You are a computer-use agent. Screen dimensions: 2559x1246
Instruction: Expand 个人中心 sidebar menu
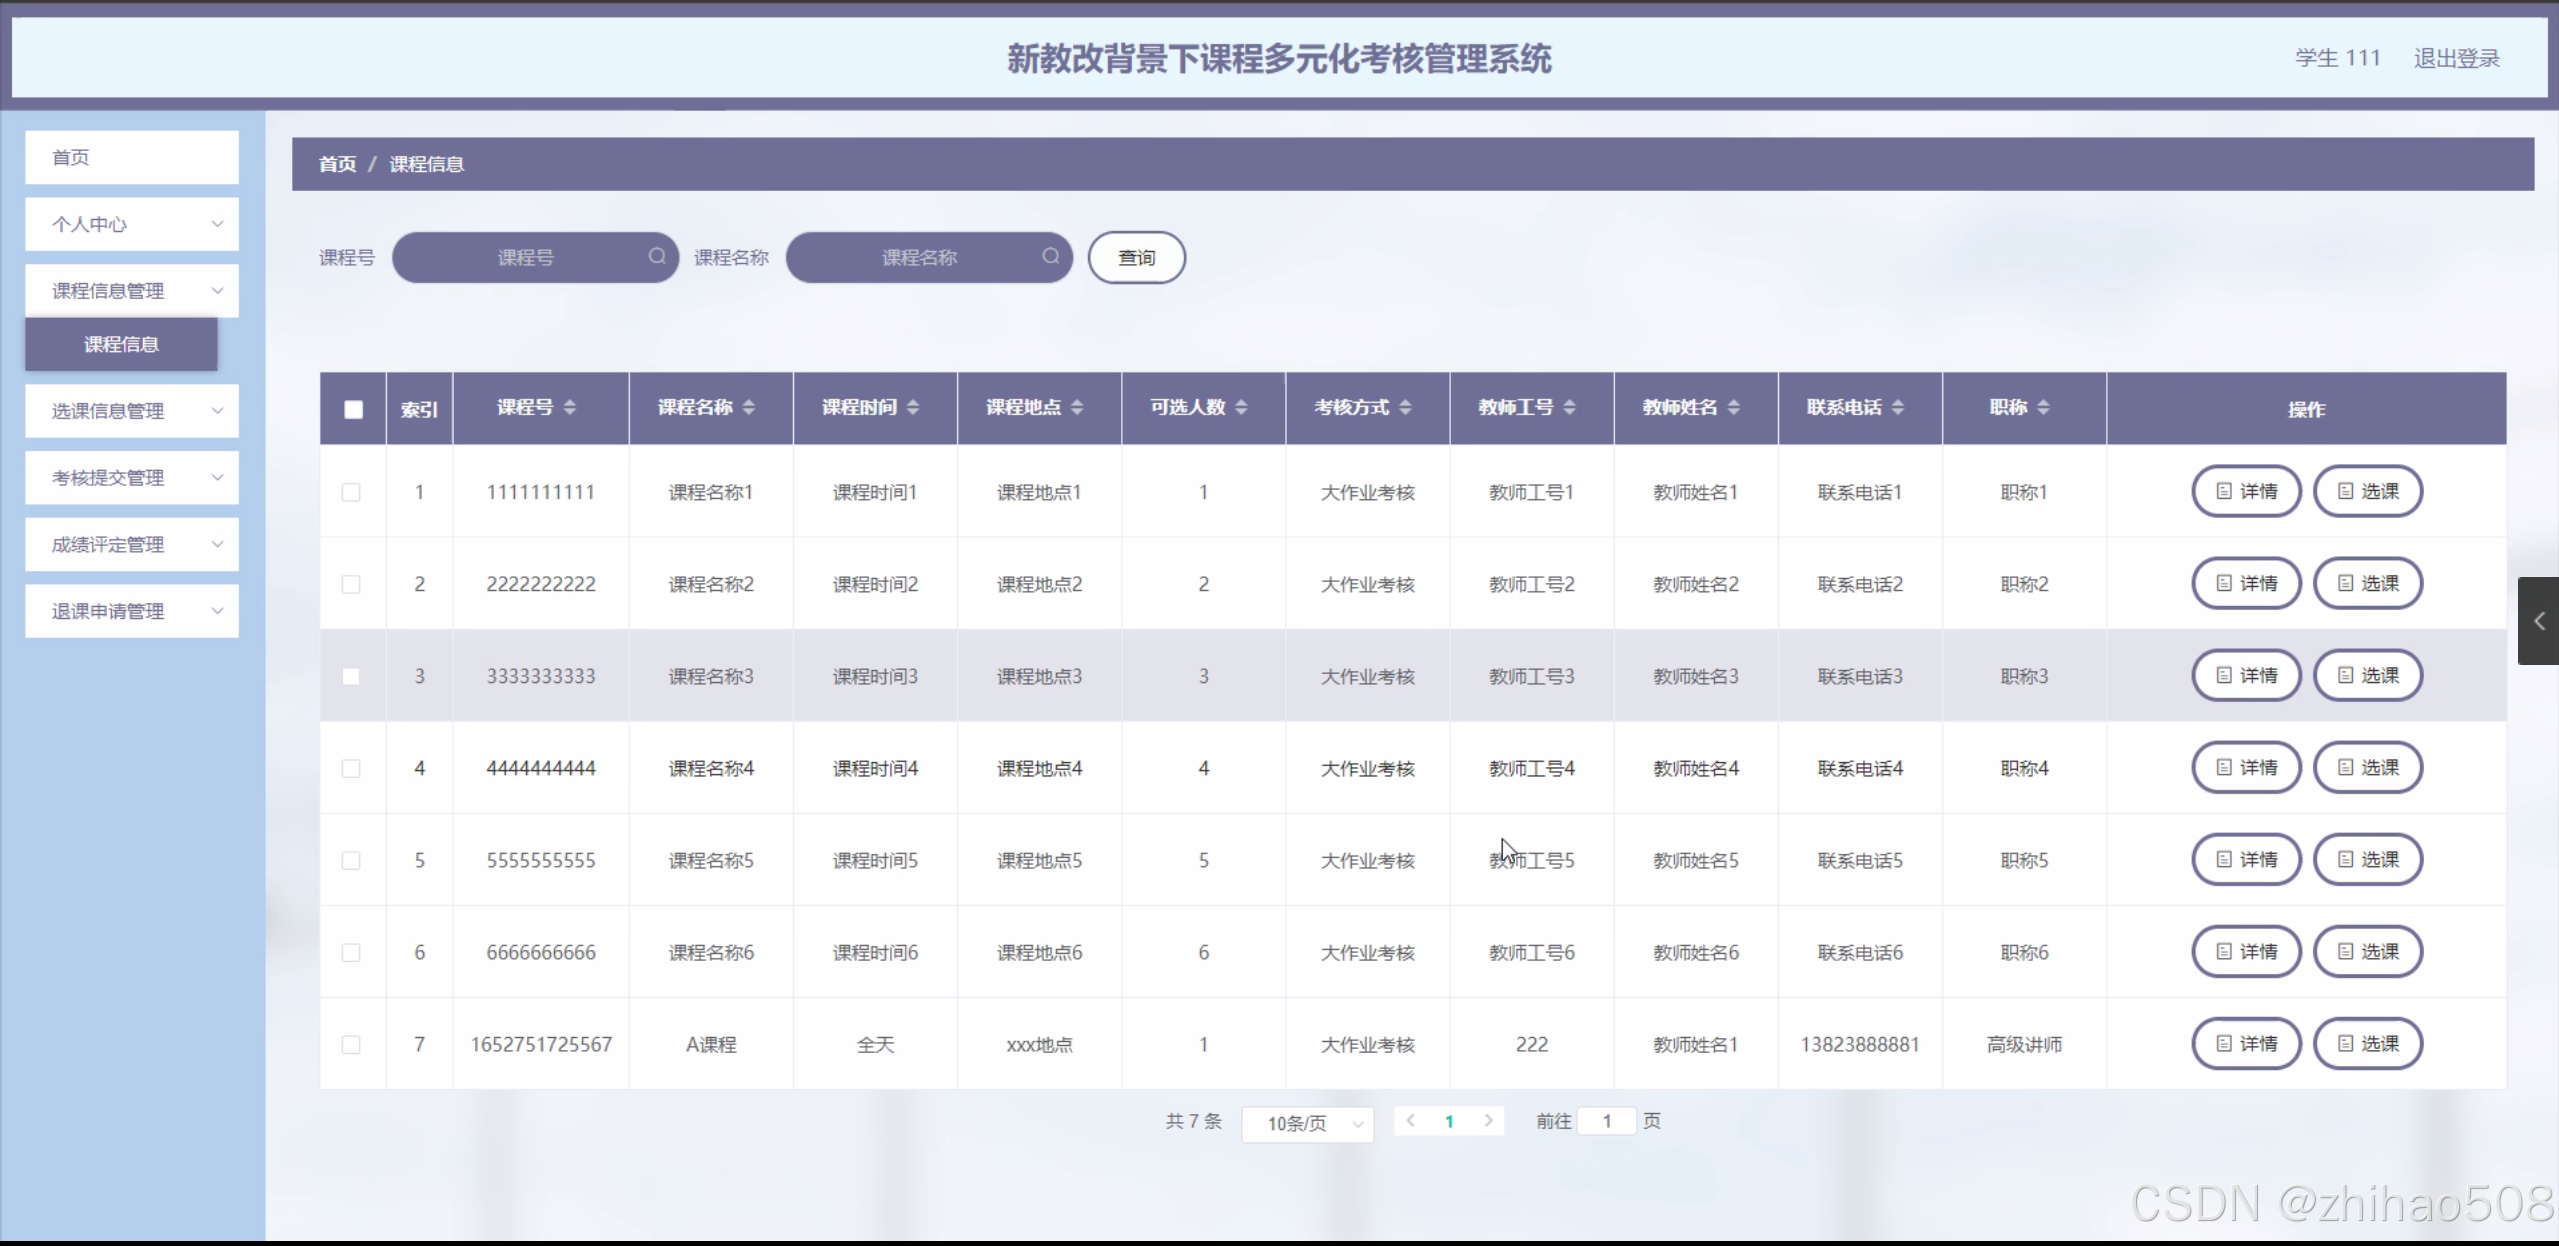click(x=132, y=224)
